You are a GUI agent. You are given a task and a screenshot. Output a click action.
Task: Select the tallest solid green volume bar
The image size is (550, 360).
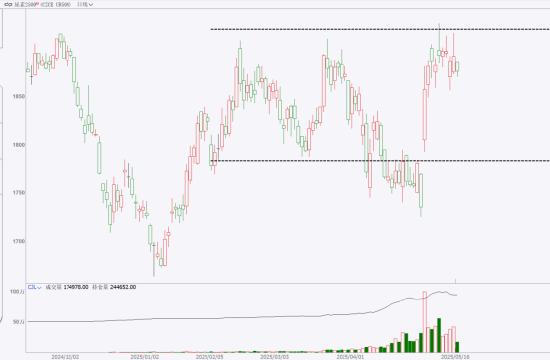tap(439, 335)
